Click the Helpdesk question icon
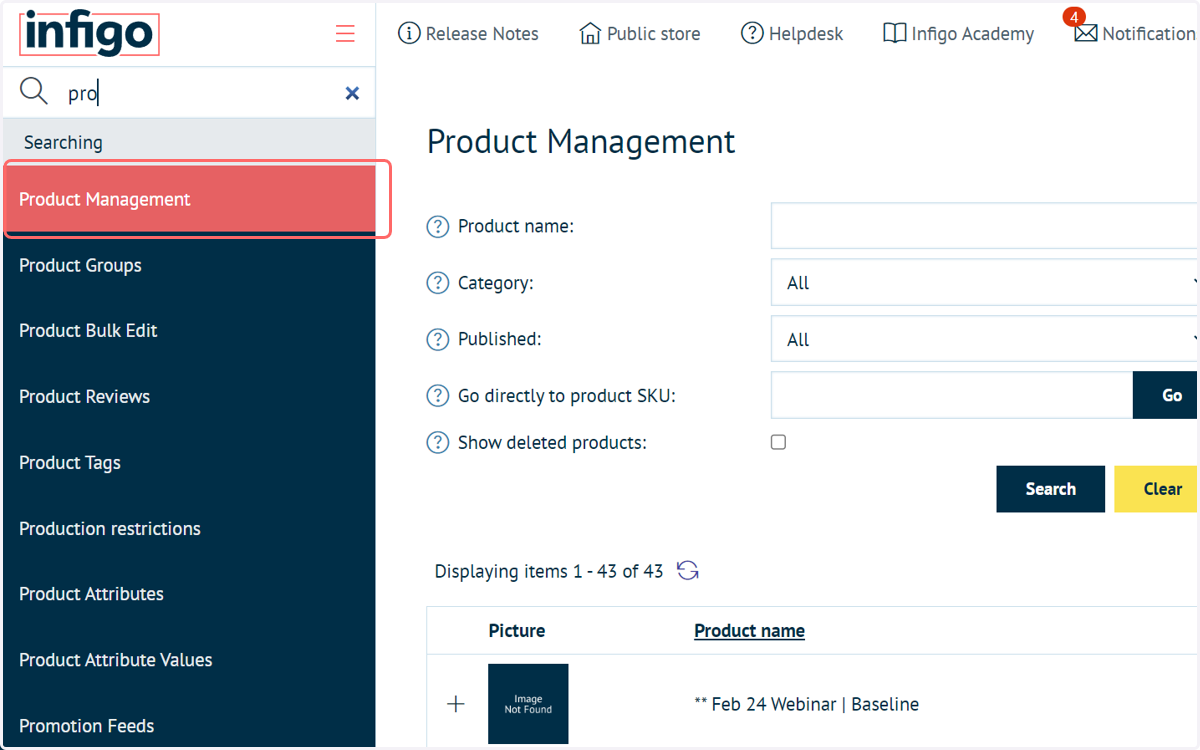 pyautogui.click(x=752, y=33)
